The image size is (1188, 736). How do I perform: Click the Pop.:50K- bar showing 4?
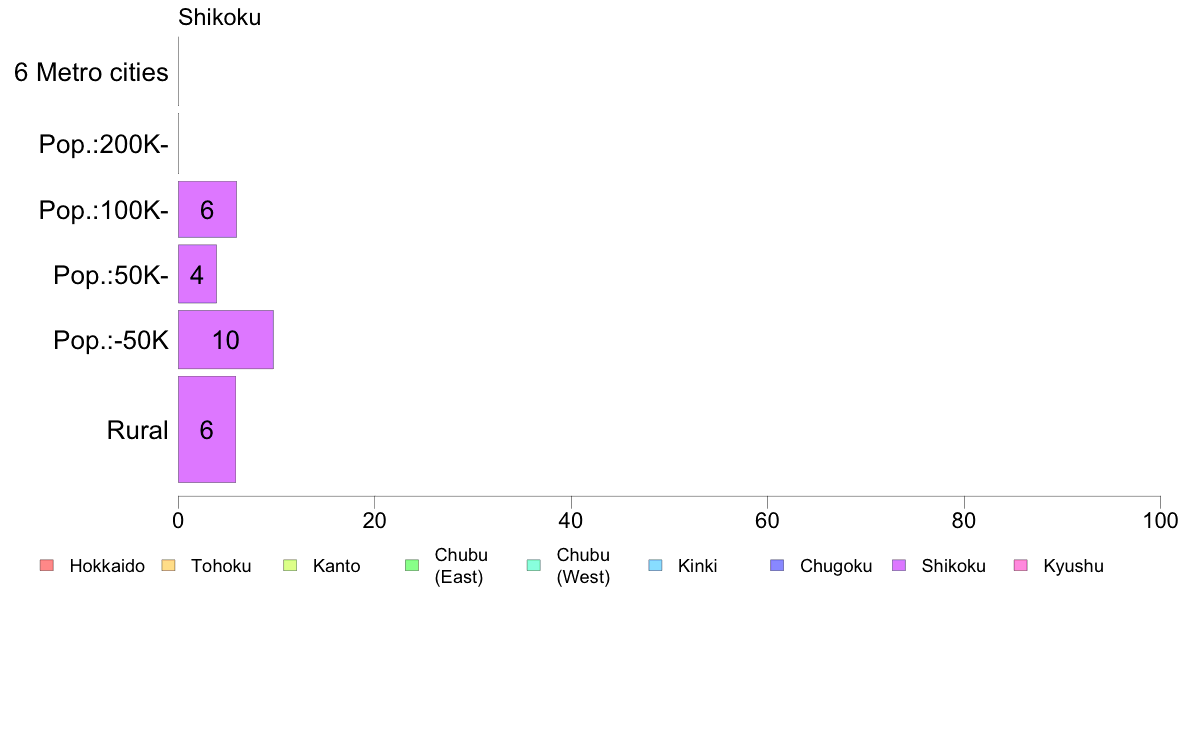click(x=197, y=274)
